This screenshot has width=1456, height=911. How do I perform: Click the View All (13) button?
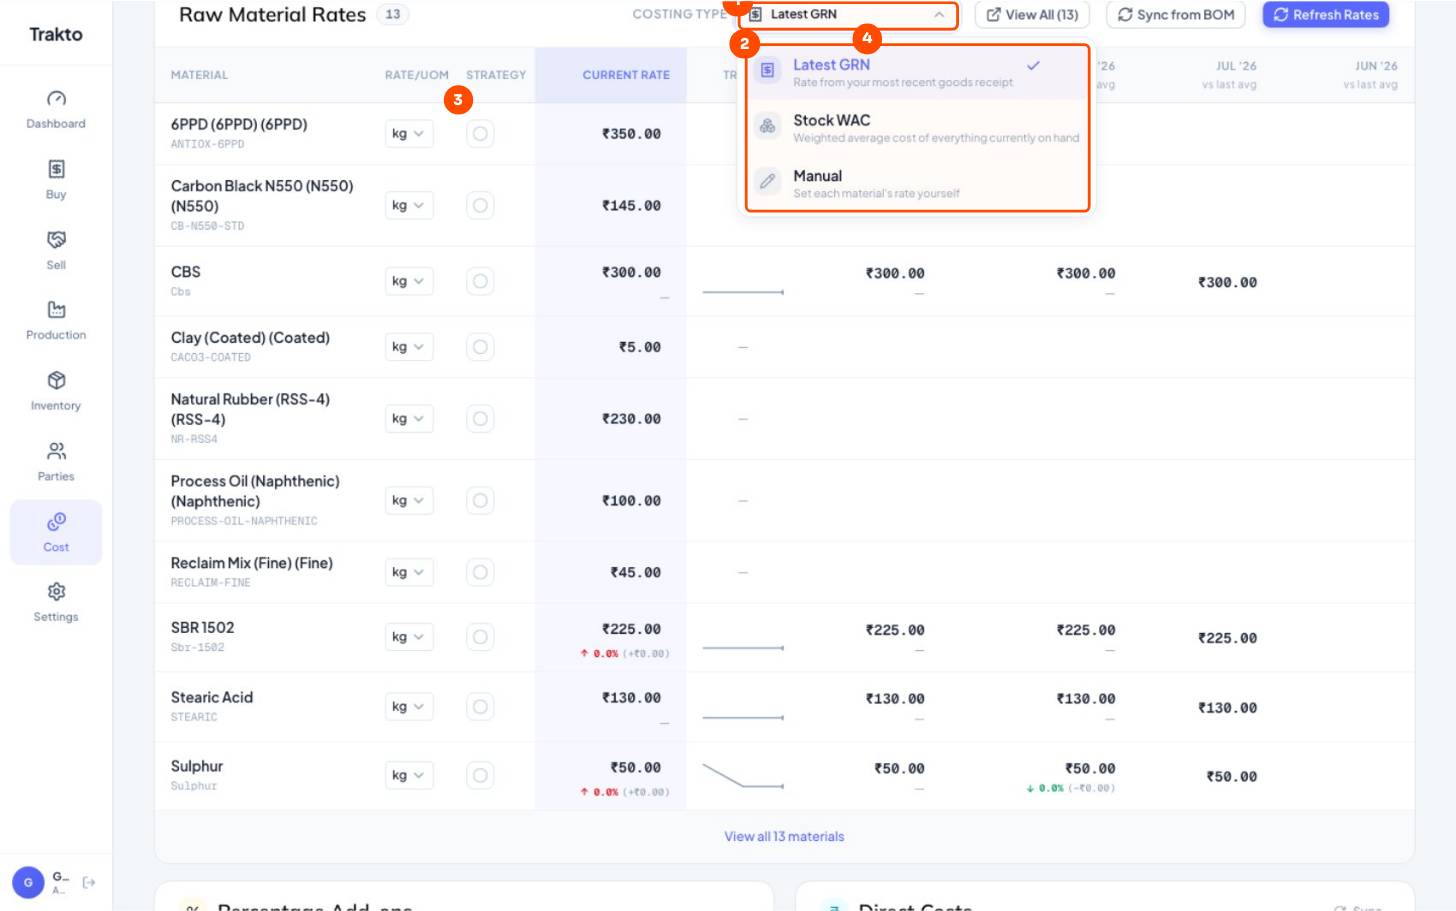coord(1032,14)
